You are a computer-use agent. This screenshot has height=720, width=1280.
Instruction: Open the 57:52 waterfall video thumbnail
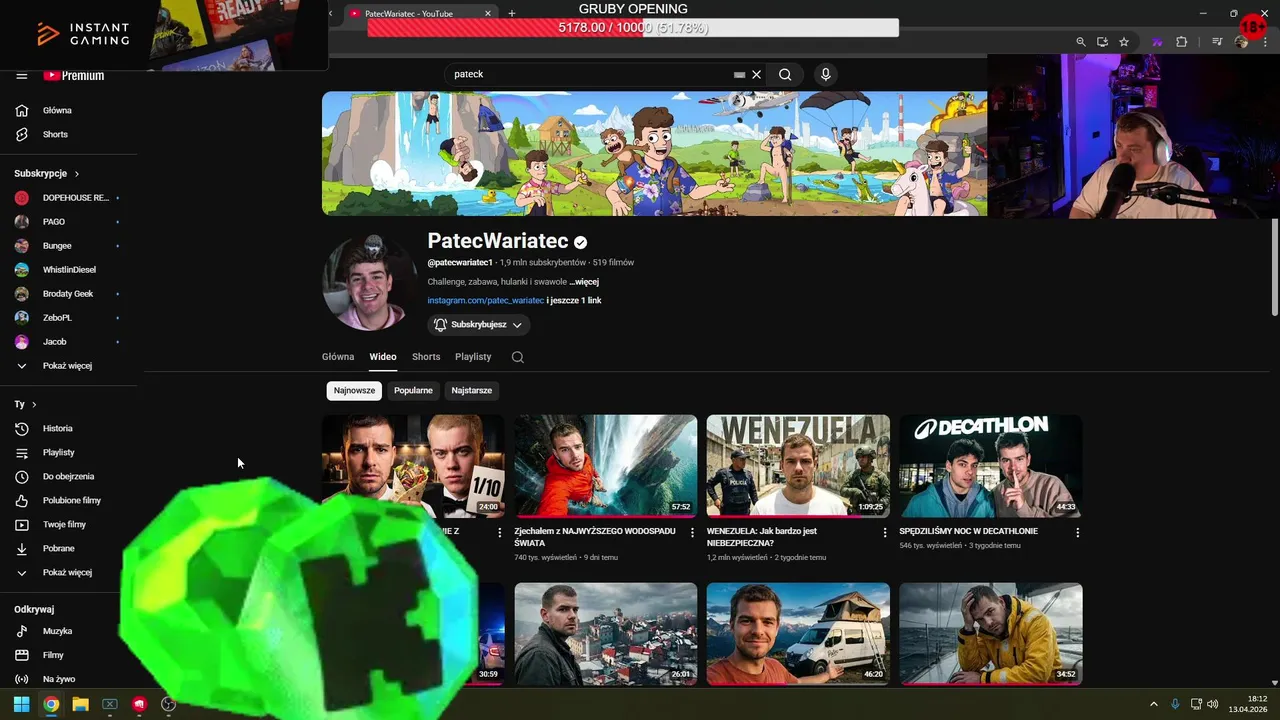(606, 466)
